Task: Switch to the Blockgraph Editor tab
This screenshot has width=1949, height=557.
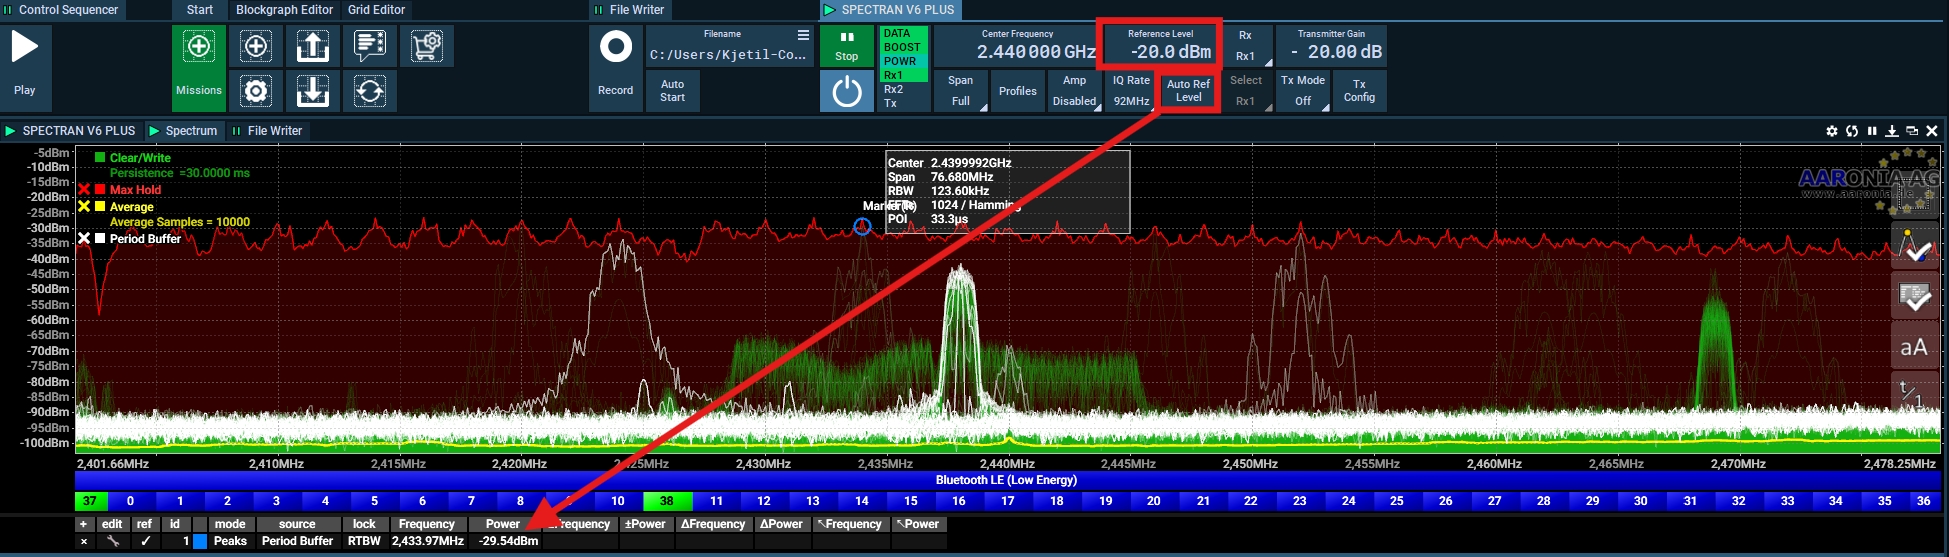Action: (x=284, y=10)
